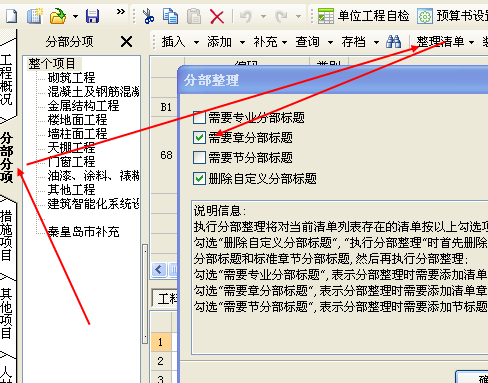Screen dimensions: 488x383
Task: Select 混凝土及钢筋混凝土 tree node
Action: point(93,91)
